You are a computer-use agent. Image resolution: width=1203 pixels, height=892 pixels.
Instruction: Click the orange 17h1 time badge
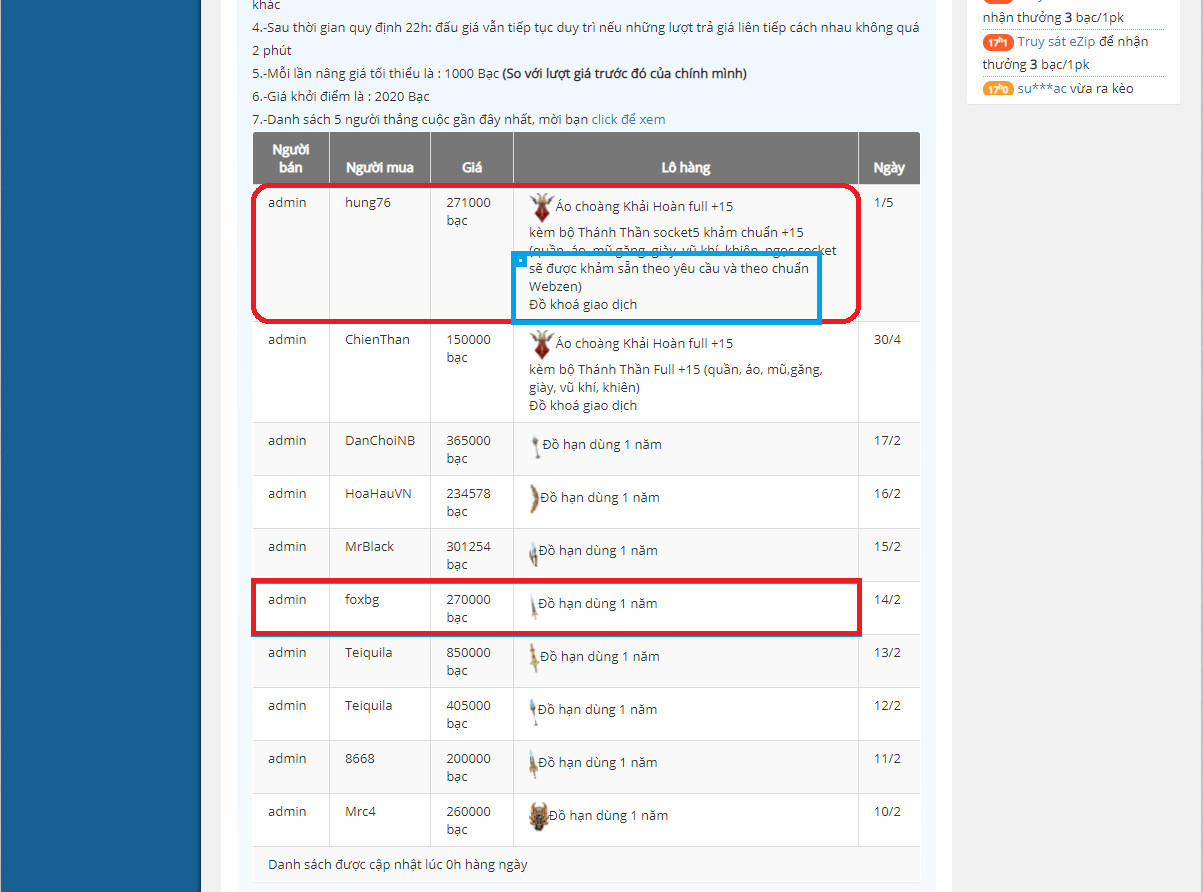tap(997, 43)
